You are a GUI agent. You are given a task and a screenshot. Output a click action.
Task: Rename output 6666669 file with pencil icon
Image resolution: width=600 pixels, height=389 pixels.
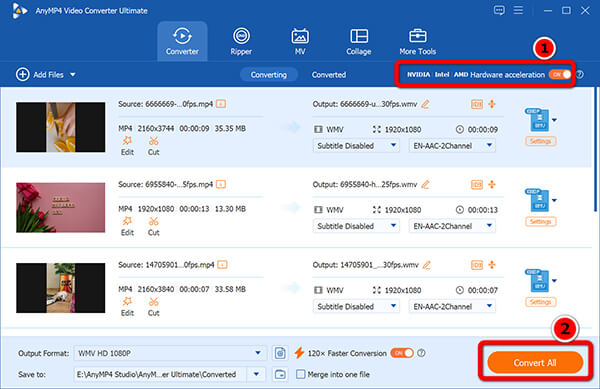coord(425,104)
